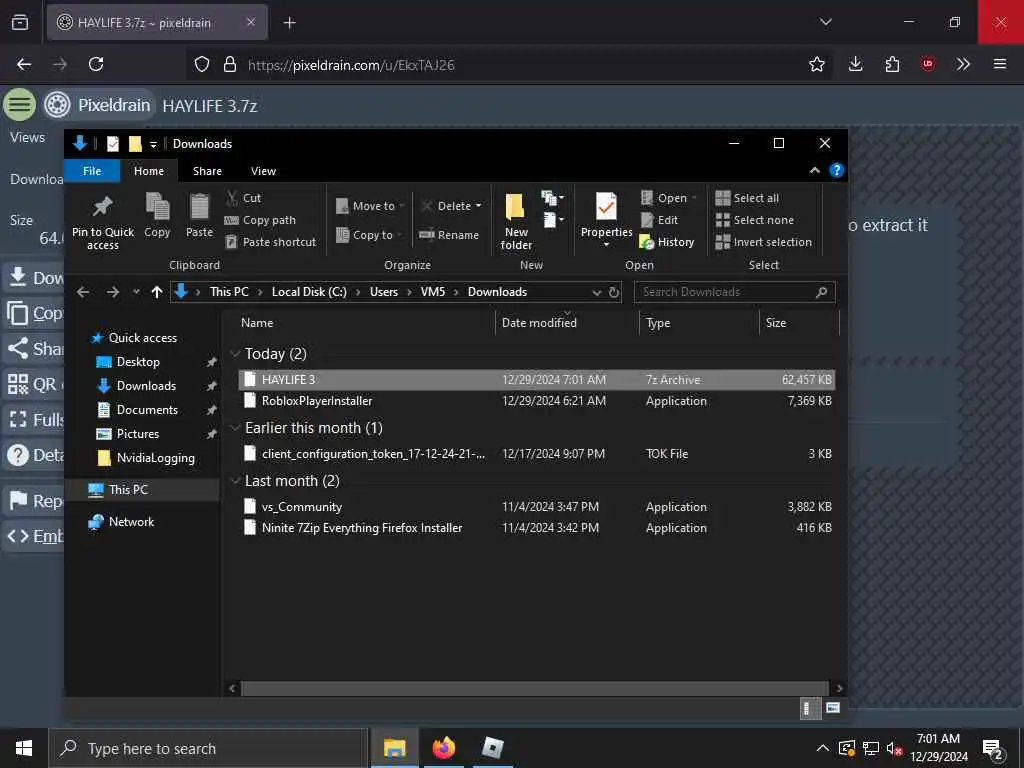Click Select none

[x=755, y=220]
